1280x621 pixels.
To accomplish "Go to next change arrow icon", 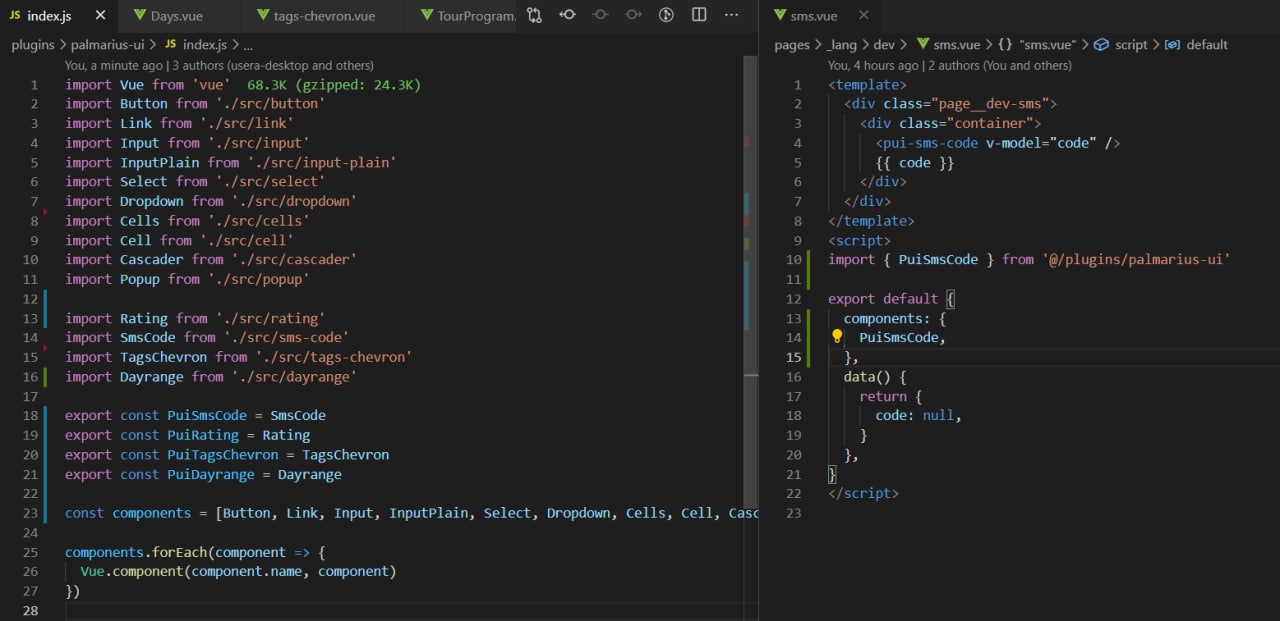I will (633, 15).
